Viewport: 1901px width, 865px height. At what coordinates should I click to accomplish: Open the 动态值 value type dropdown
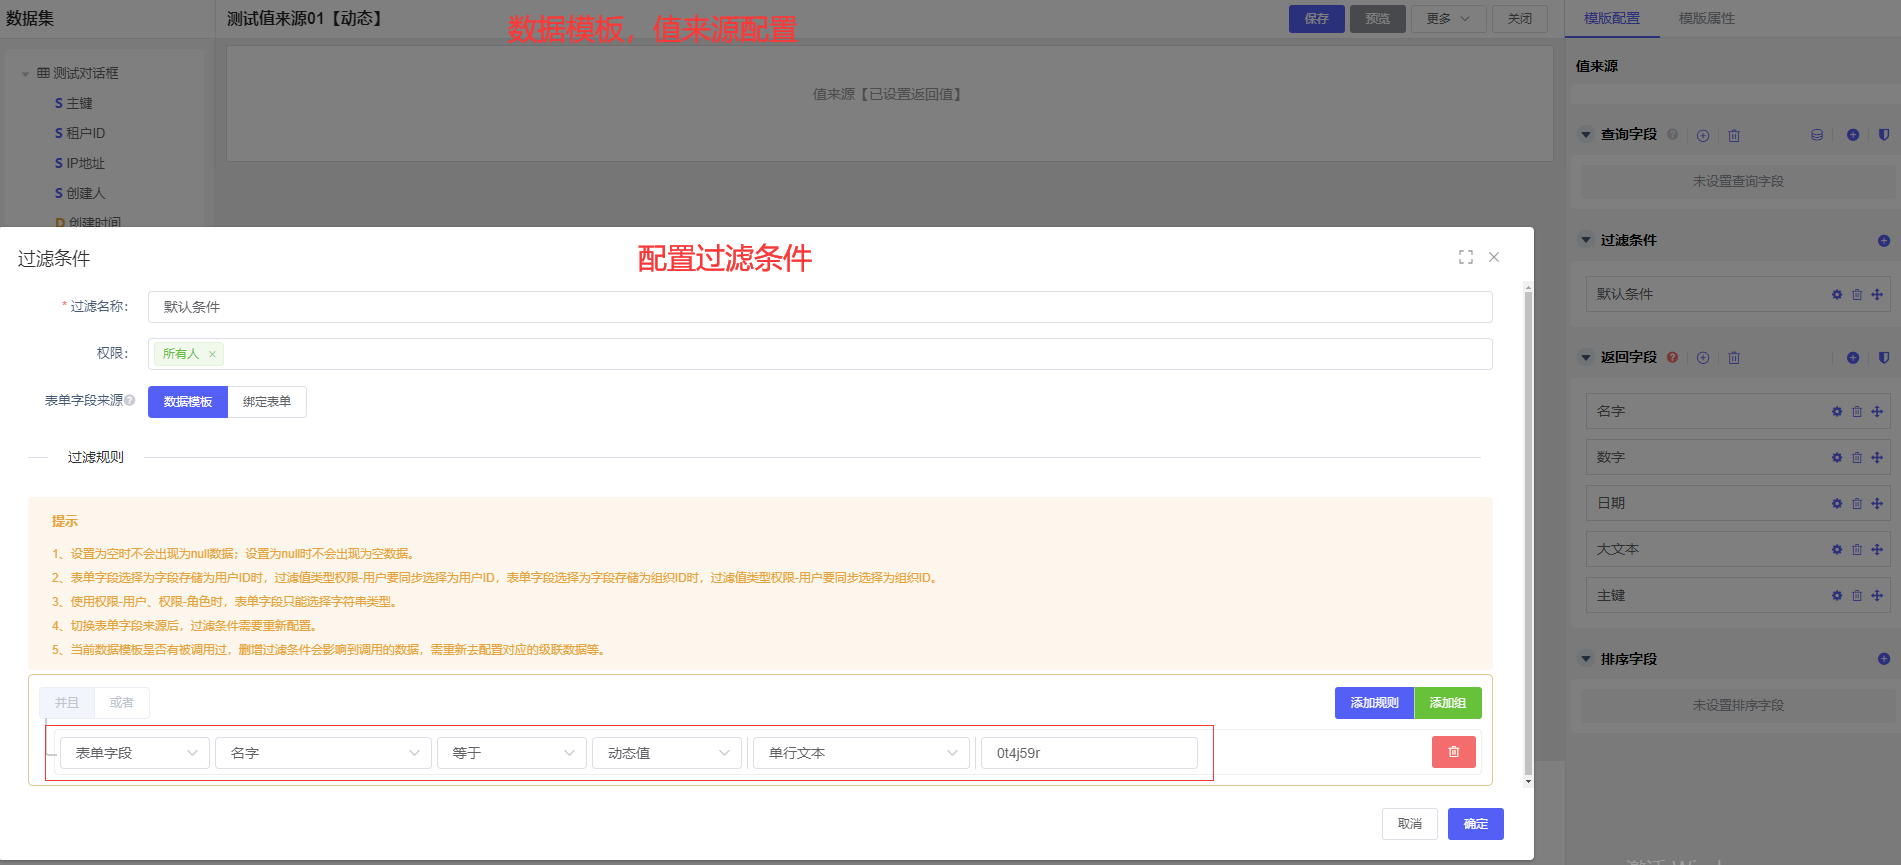(x=667, y=753)
